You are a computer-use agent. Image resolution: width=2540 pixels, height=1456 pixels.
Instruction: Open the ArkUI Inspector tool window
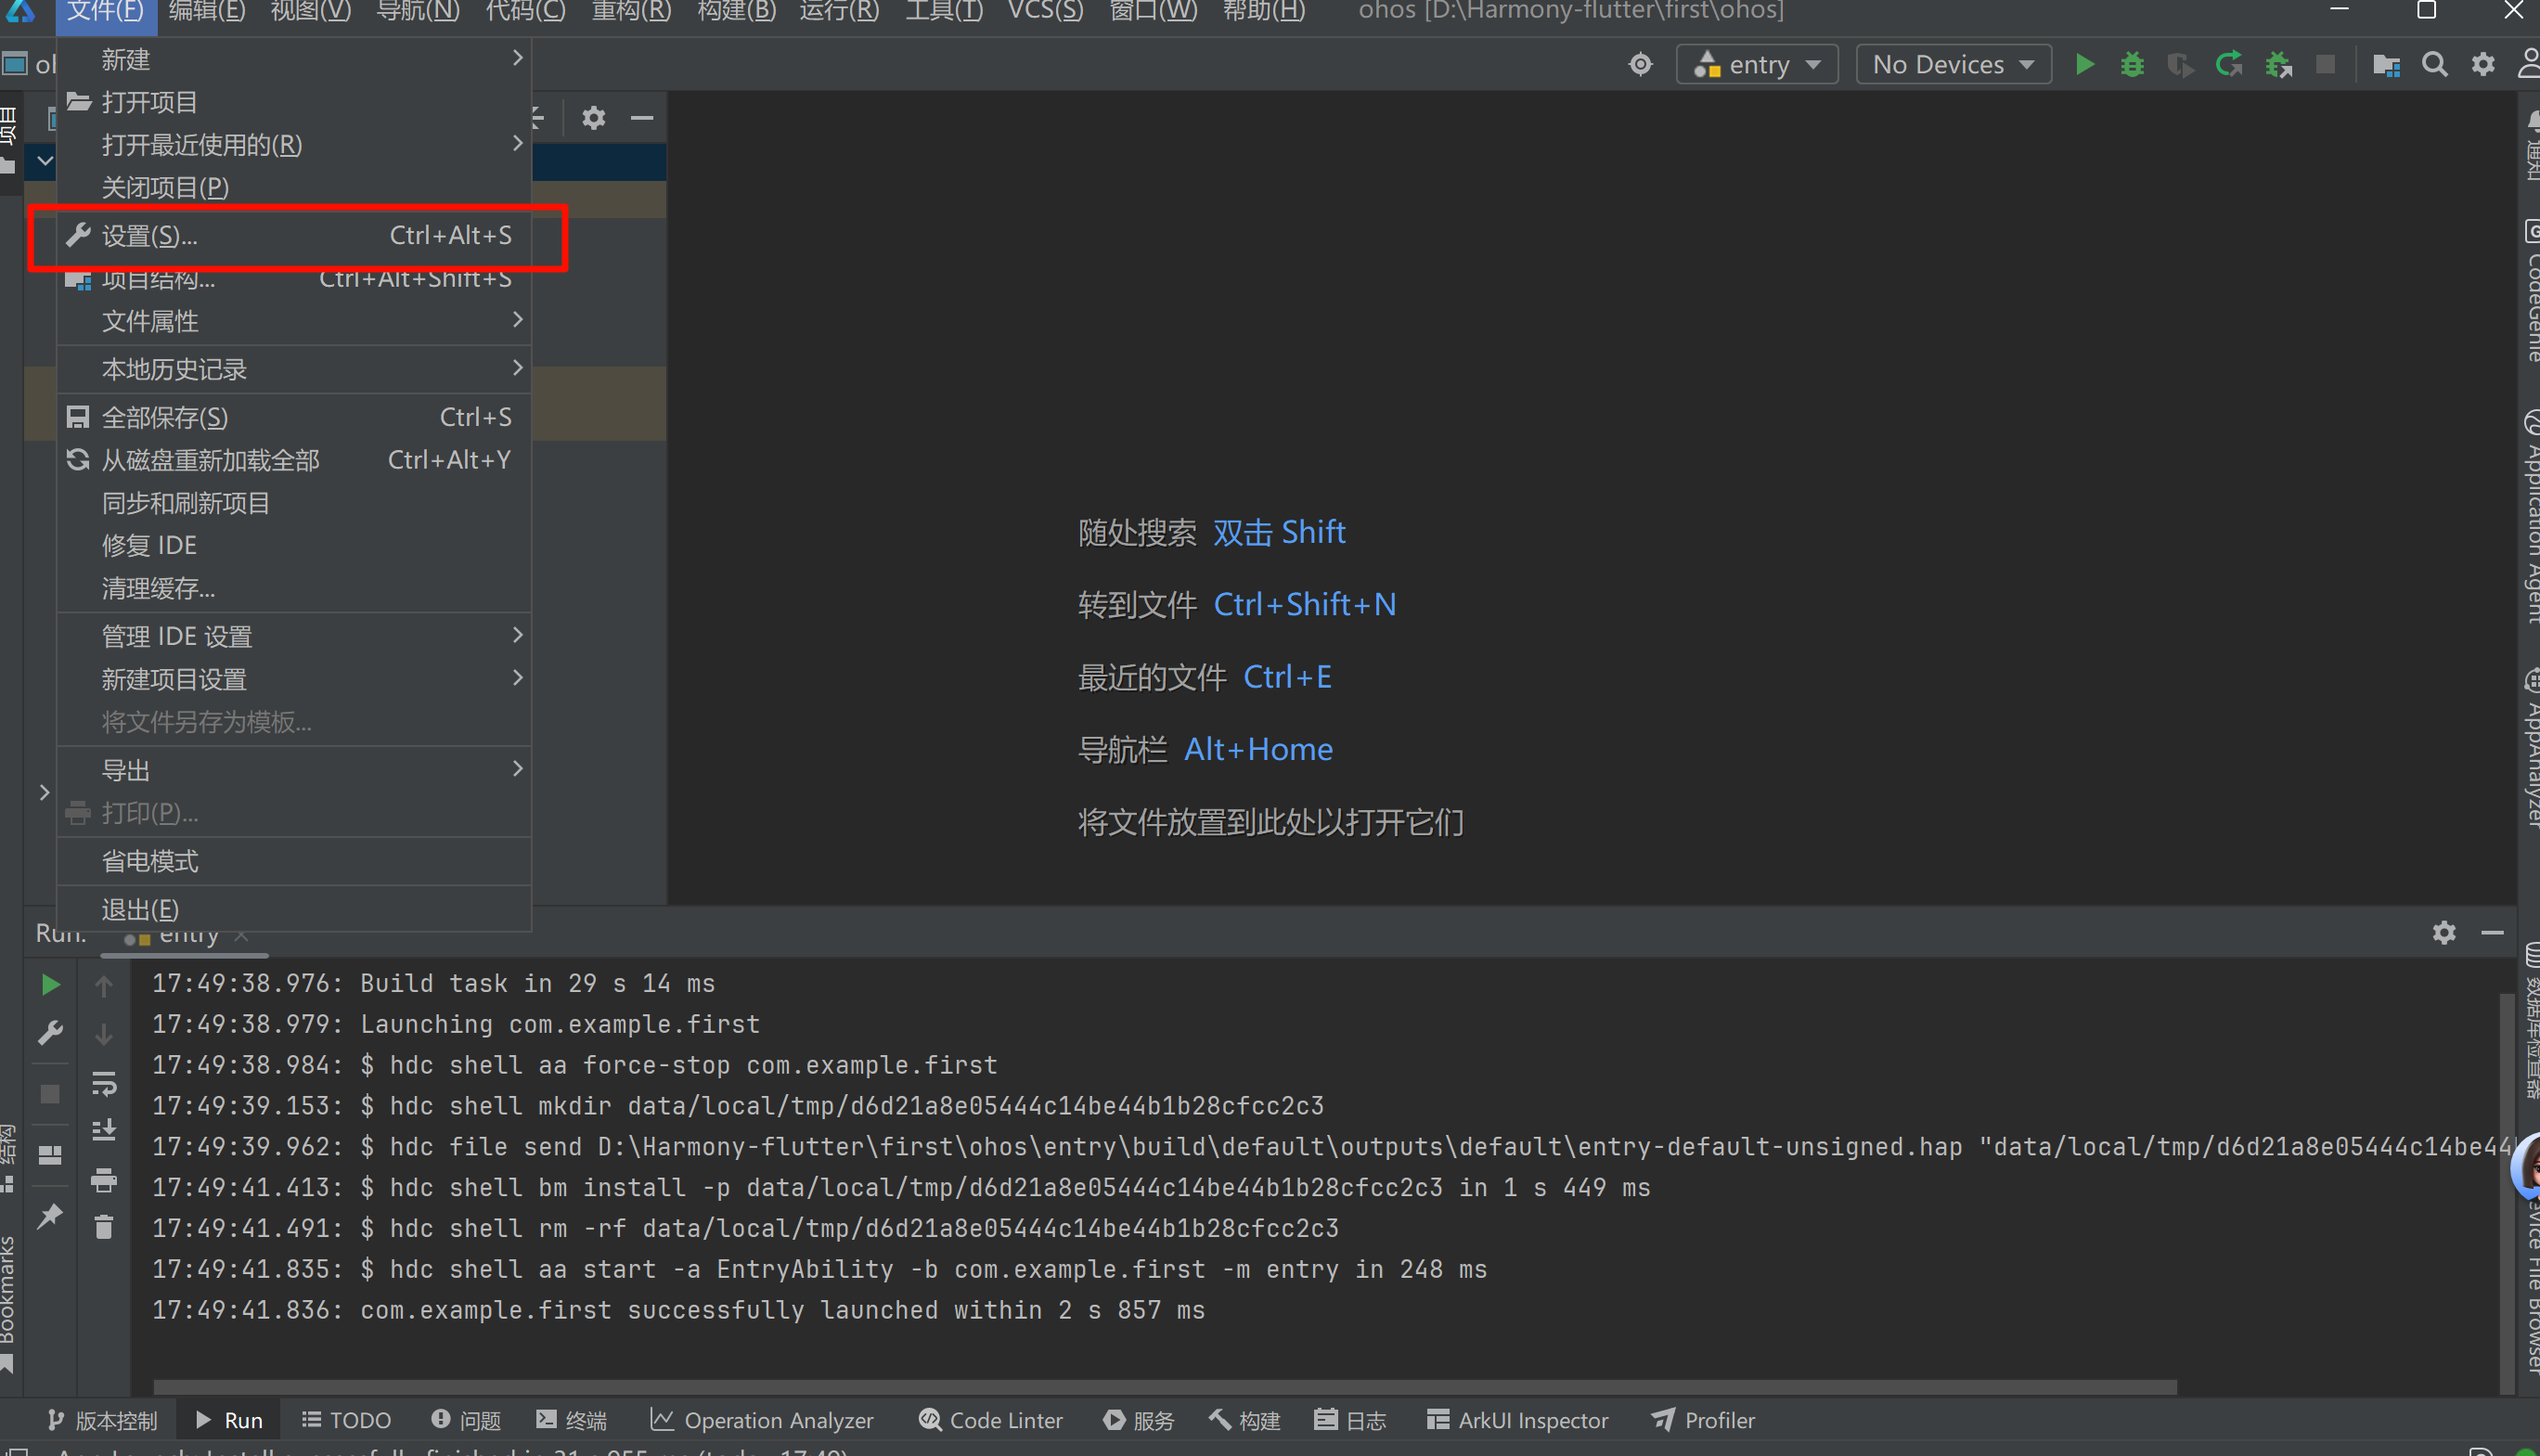point(1517,1420)
